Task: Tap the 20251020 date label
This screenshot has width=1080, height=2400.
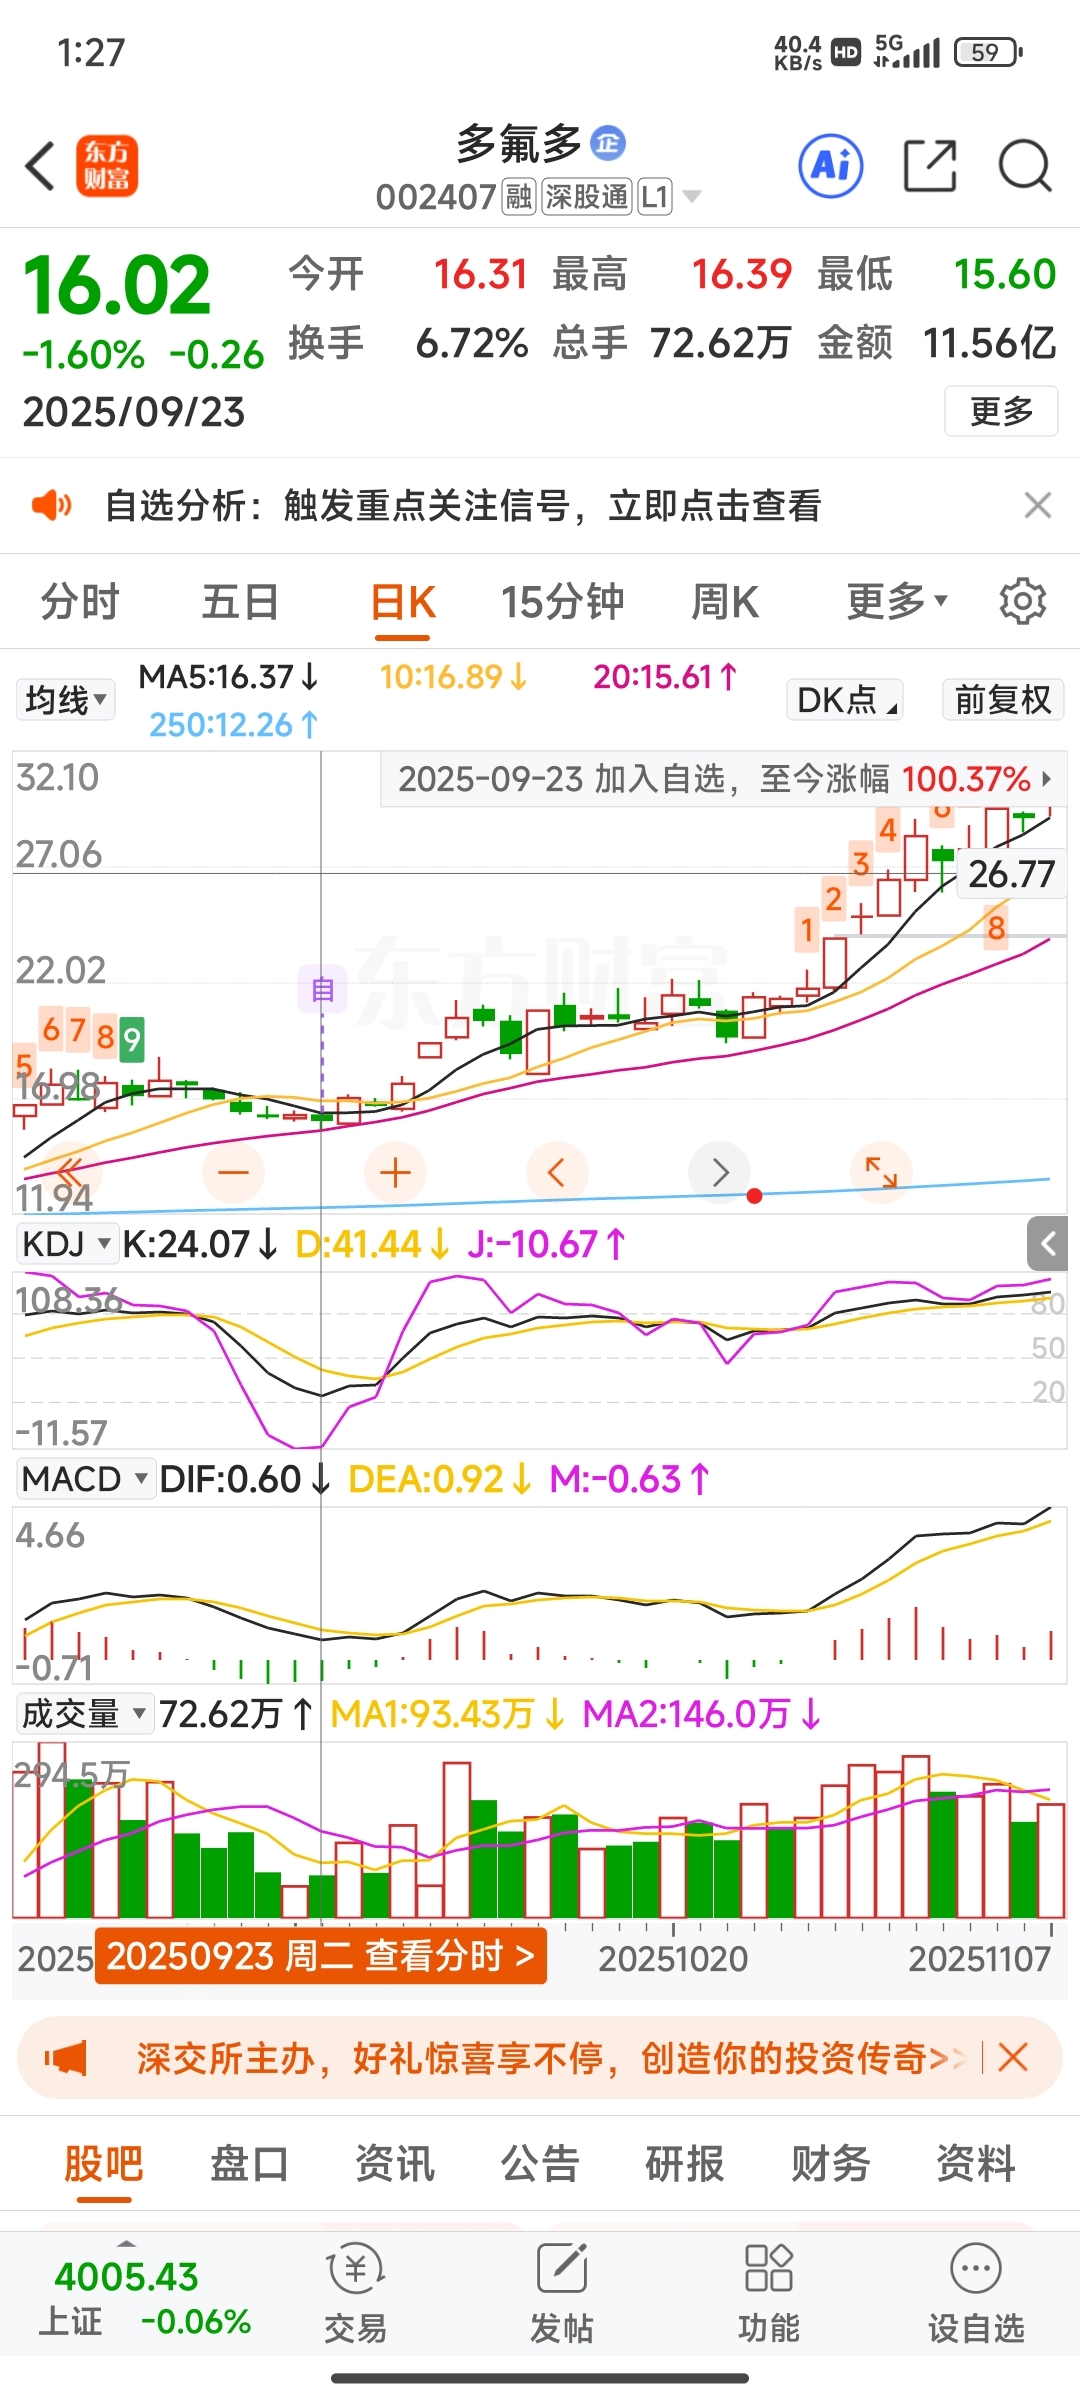Action: pyautogui.click(x=673, y=1958)
